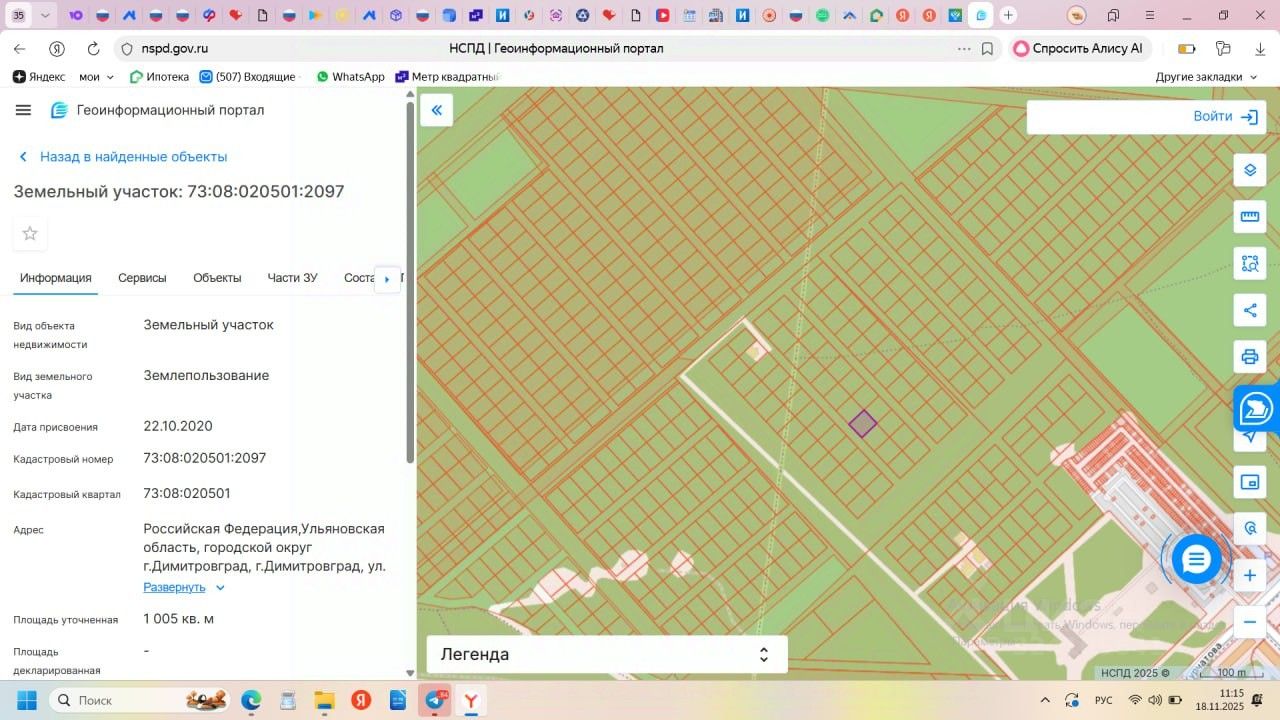Image resolution: width=1280 pixels, height=720 pixels.
Task: Go back with the browser back arrow
Action: 20,48
